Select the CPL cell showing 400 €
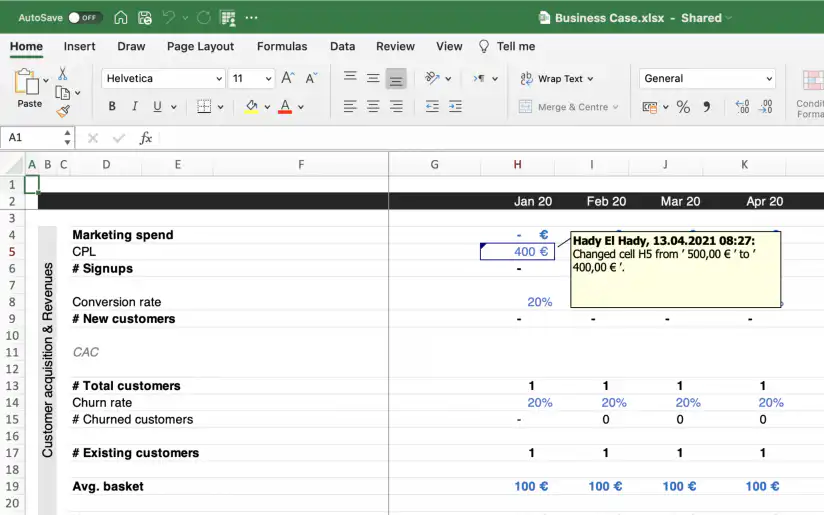Image resolution: width=824 pixels, height=515 pixels. click(518, 252)
